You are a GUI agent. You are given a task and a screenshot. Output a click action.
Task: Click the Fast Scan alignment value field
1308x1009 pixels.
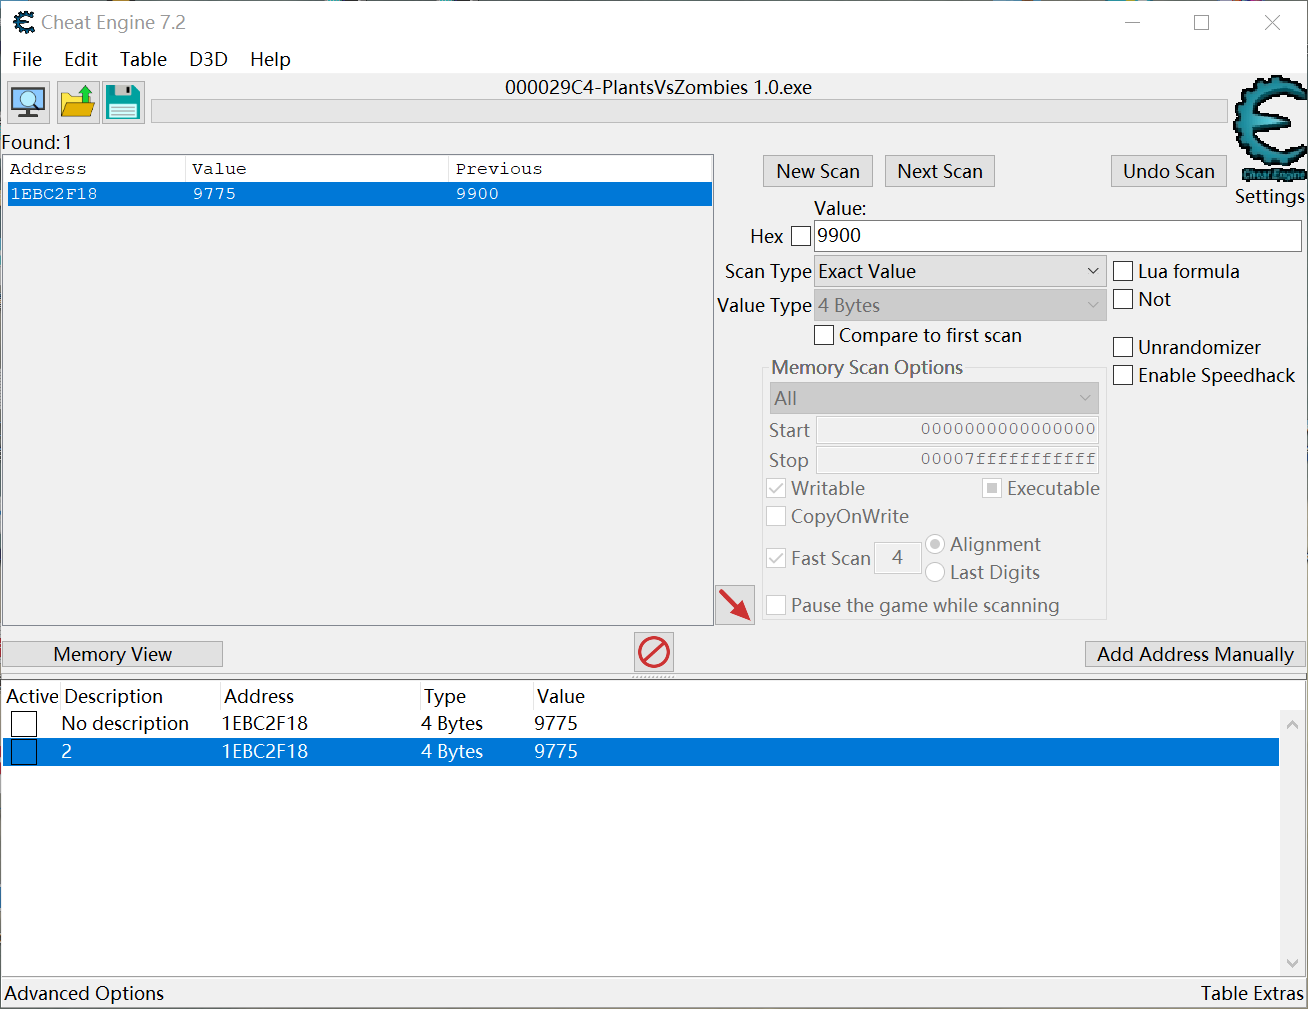click(x=897, y=558)
